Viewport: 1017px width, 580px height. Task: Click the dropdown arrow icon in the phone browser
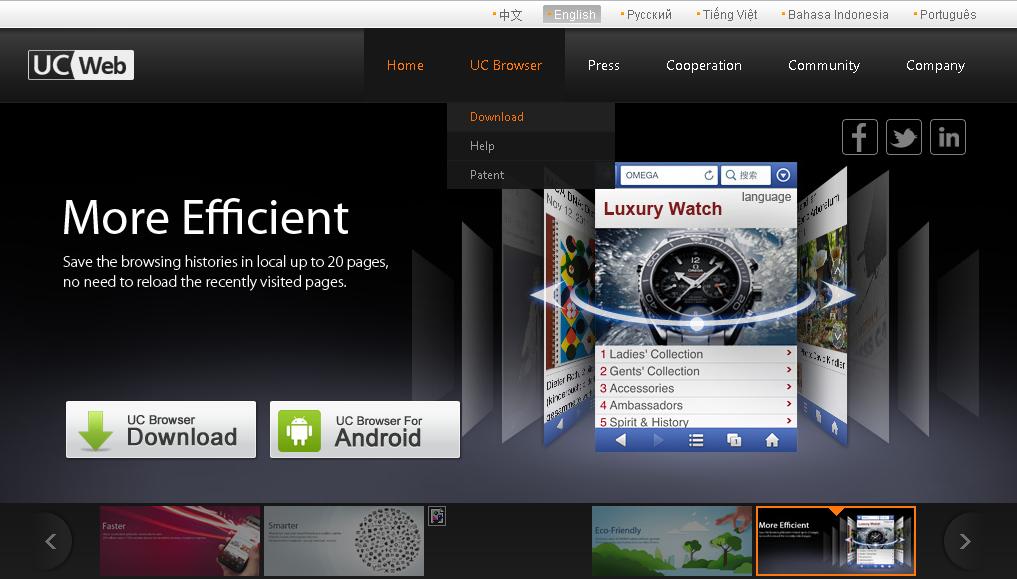(783, 175)
